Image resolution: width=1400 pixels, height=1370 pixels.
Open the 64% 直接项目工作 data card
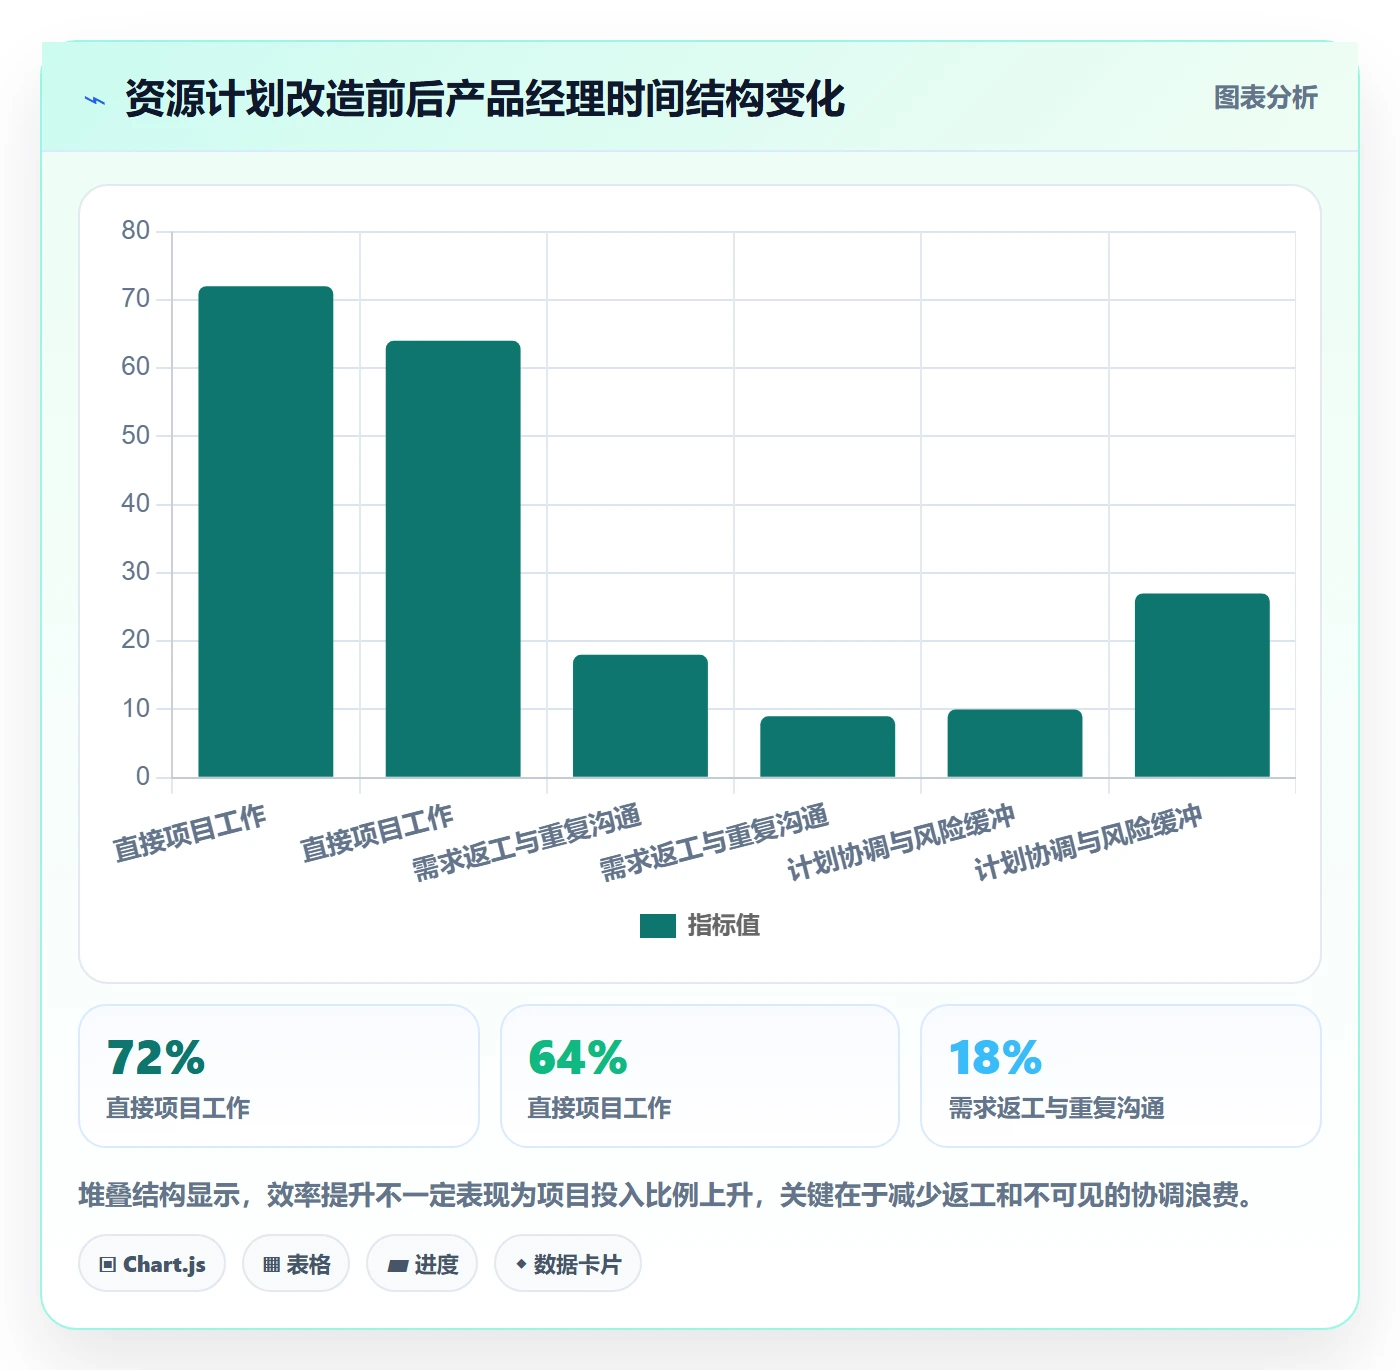point(700,1076)
